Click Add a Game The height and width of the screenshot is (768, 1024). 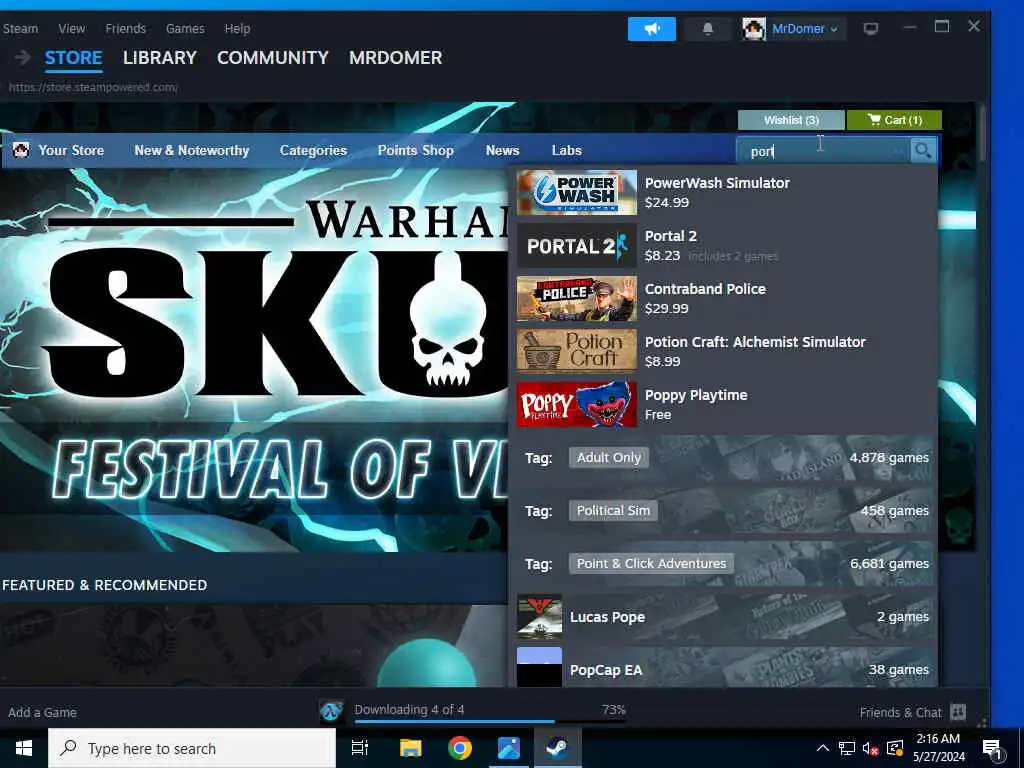(42, 712)
